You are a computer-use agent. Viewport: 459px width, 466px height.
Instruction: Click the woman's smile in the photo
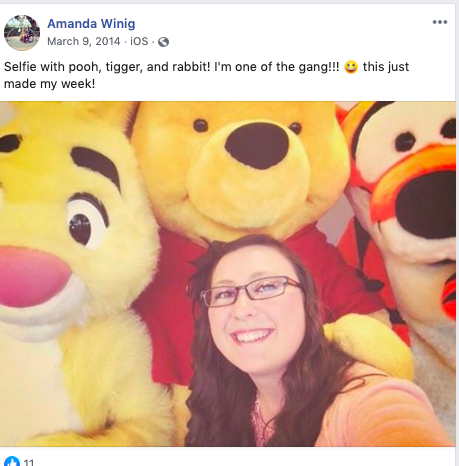coord(252,335)
